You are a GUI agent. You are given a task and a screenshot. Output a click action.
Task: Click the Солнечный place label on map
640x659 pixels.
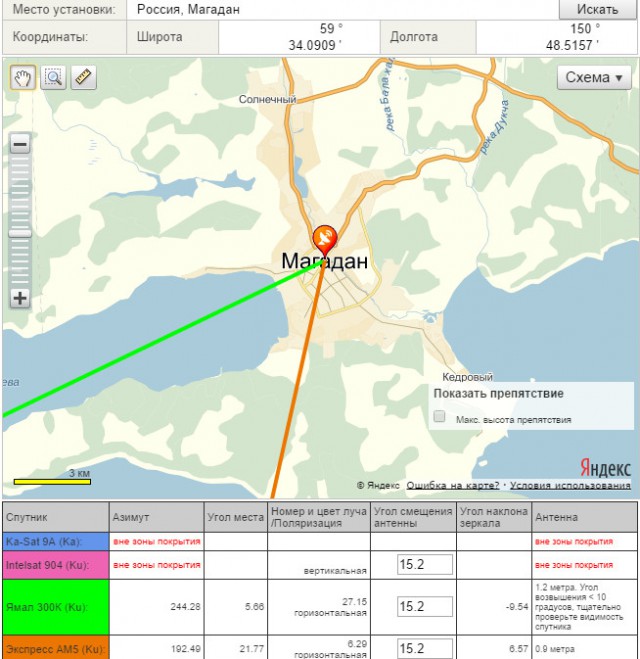[x=267, y=100]
